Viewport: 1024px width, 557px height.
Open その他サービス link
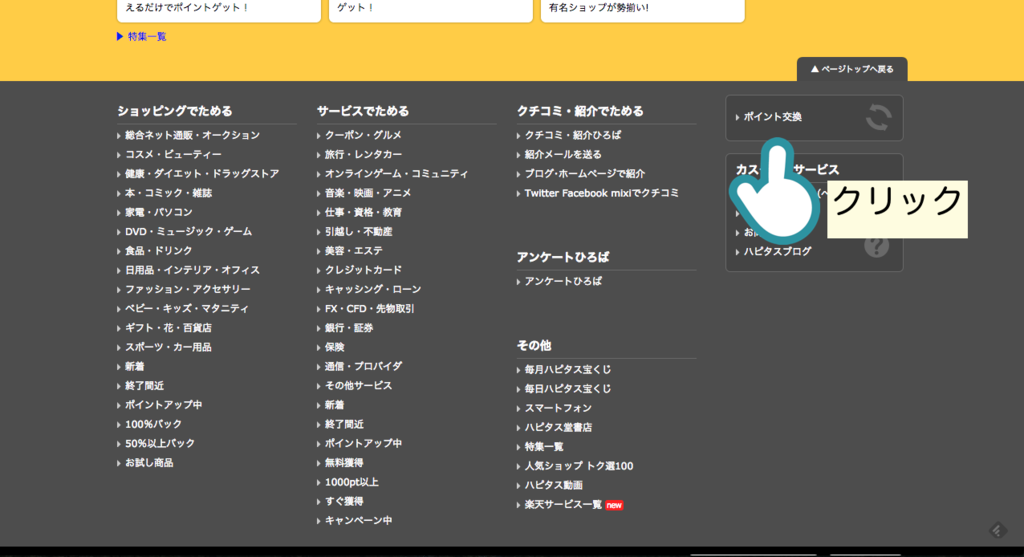pos(359,385)
